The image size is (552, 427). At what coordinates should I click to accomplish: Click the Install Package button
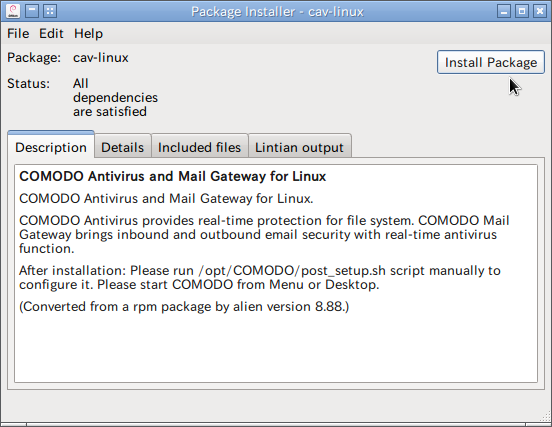click(491, 62)
